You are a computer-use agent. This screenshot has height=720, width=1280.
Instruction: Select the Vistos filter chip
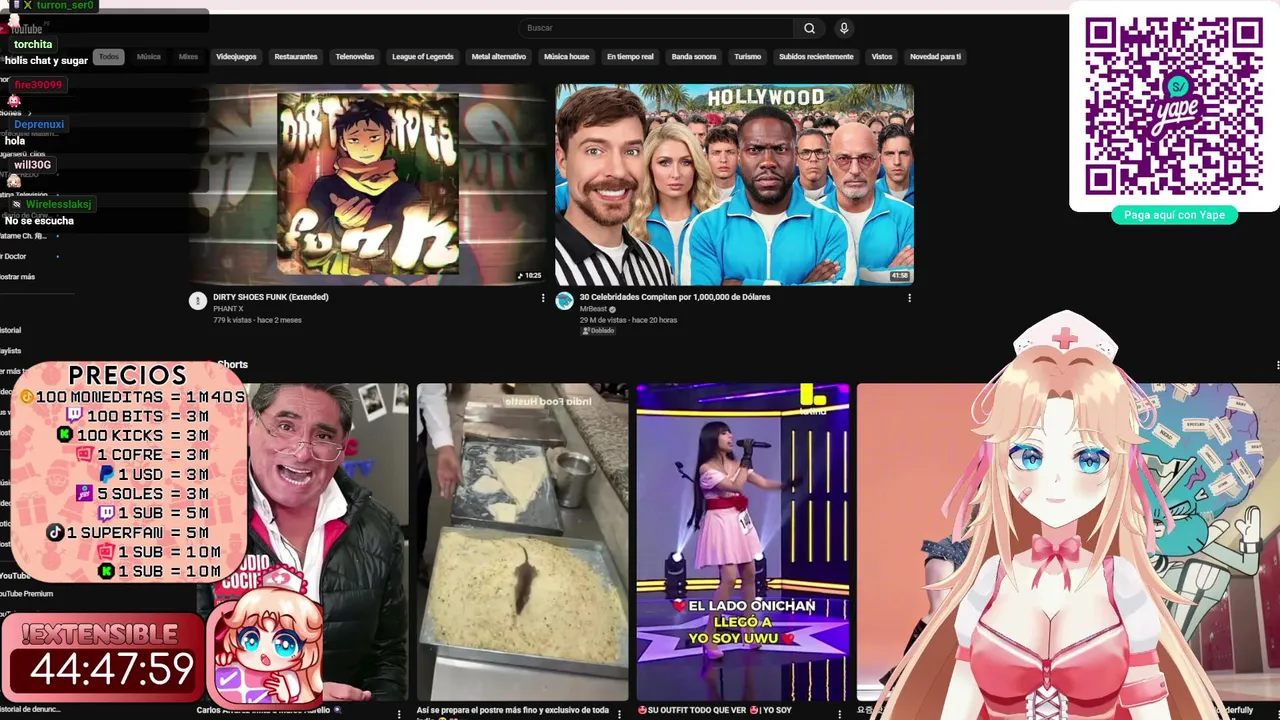(x=882, y=57)
